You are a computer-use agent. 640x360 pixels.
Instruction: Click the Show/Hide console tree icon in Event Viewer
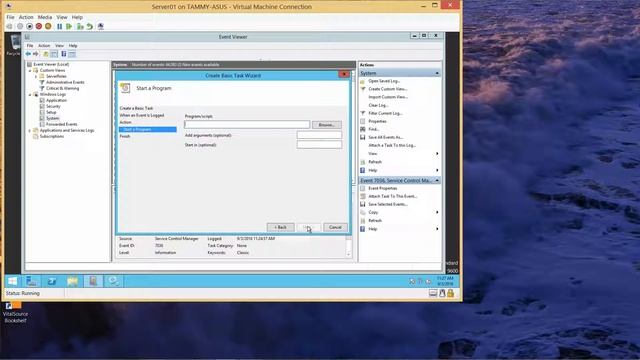click(x=54, y=54)
